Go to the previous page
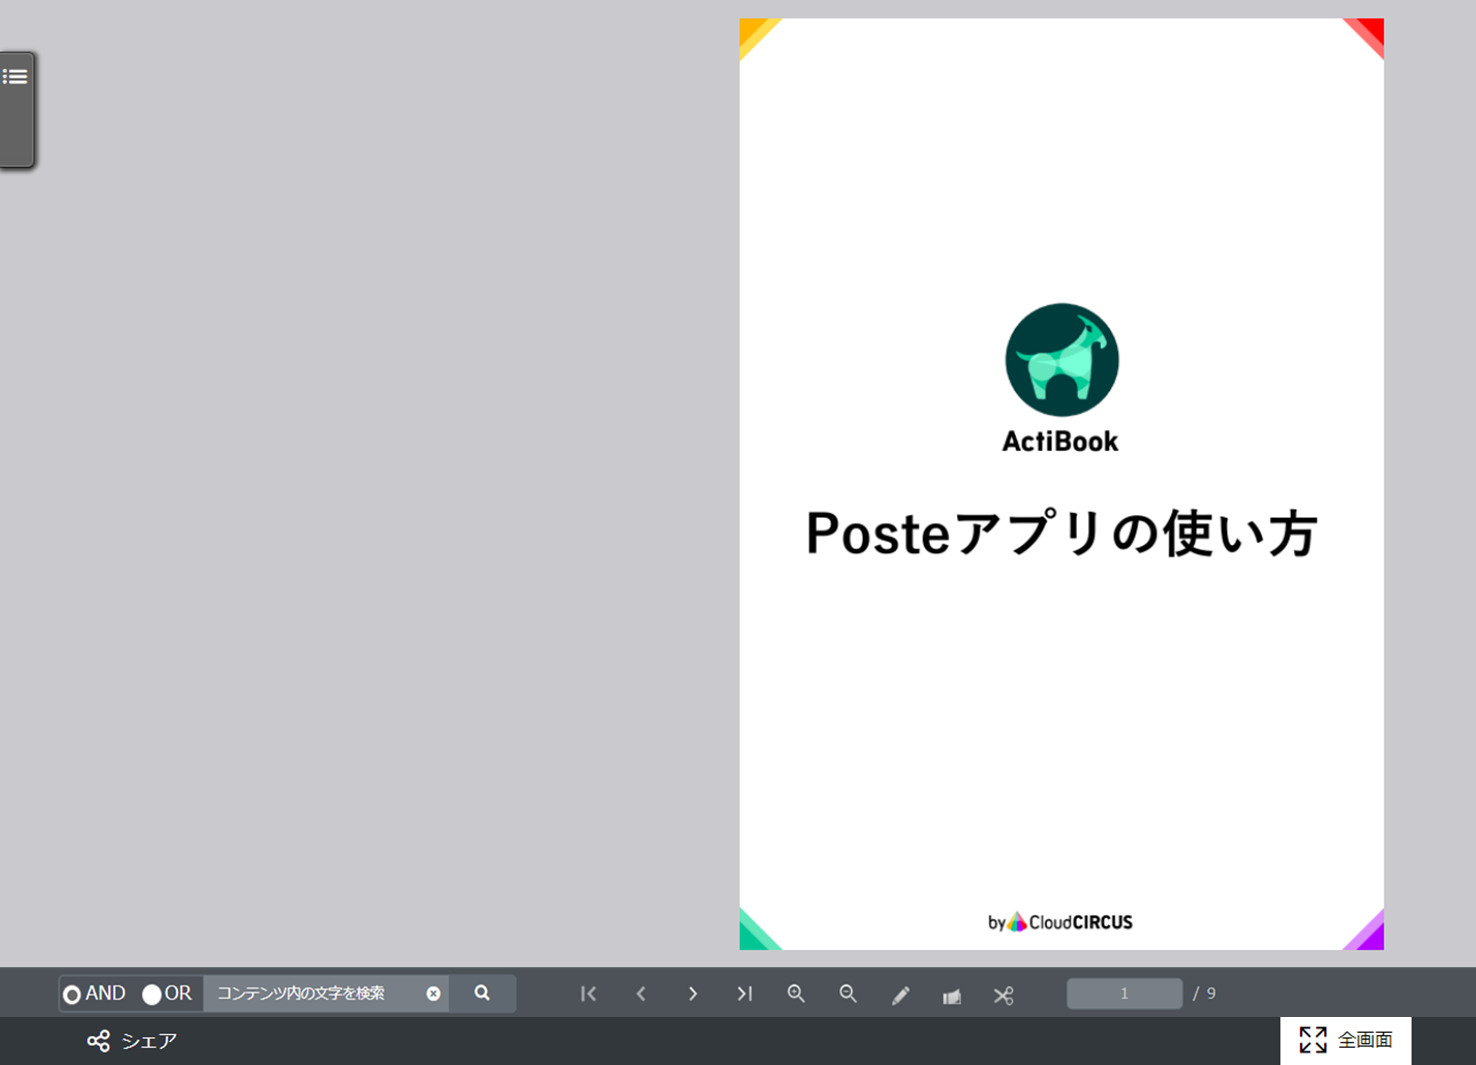Screen dimensions: 1476x1065 tap(641, 994)
